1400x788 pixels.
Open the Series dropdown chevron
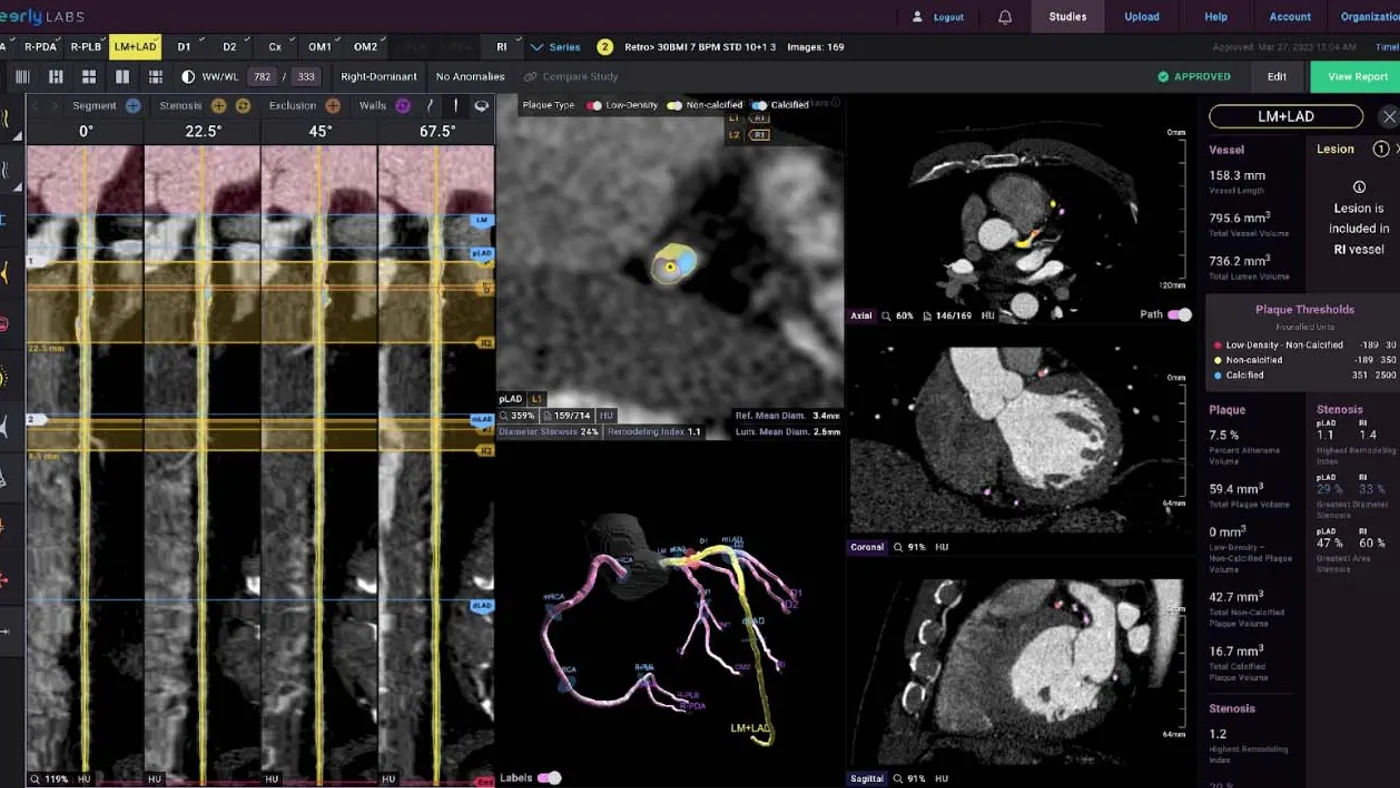pos(537,46)
